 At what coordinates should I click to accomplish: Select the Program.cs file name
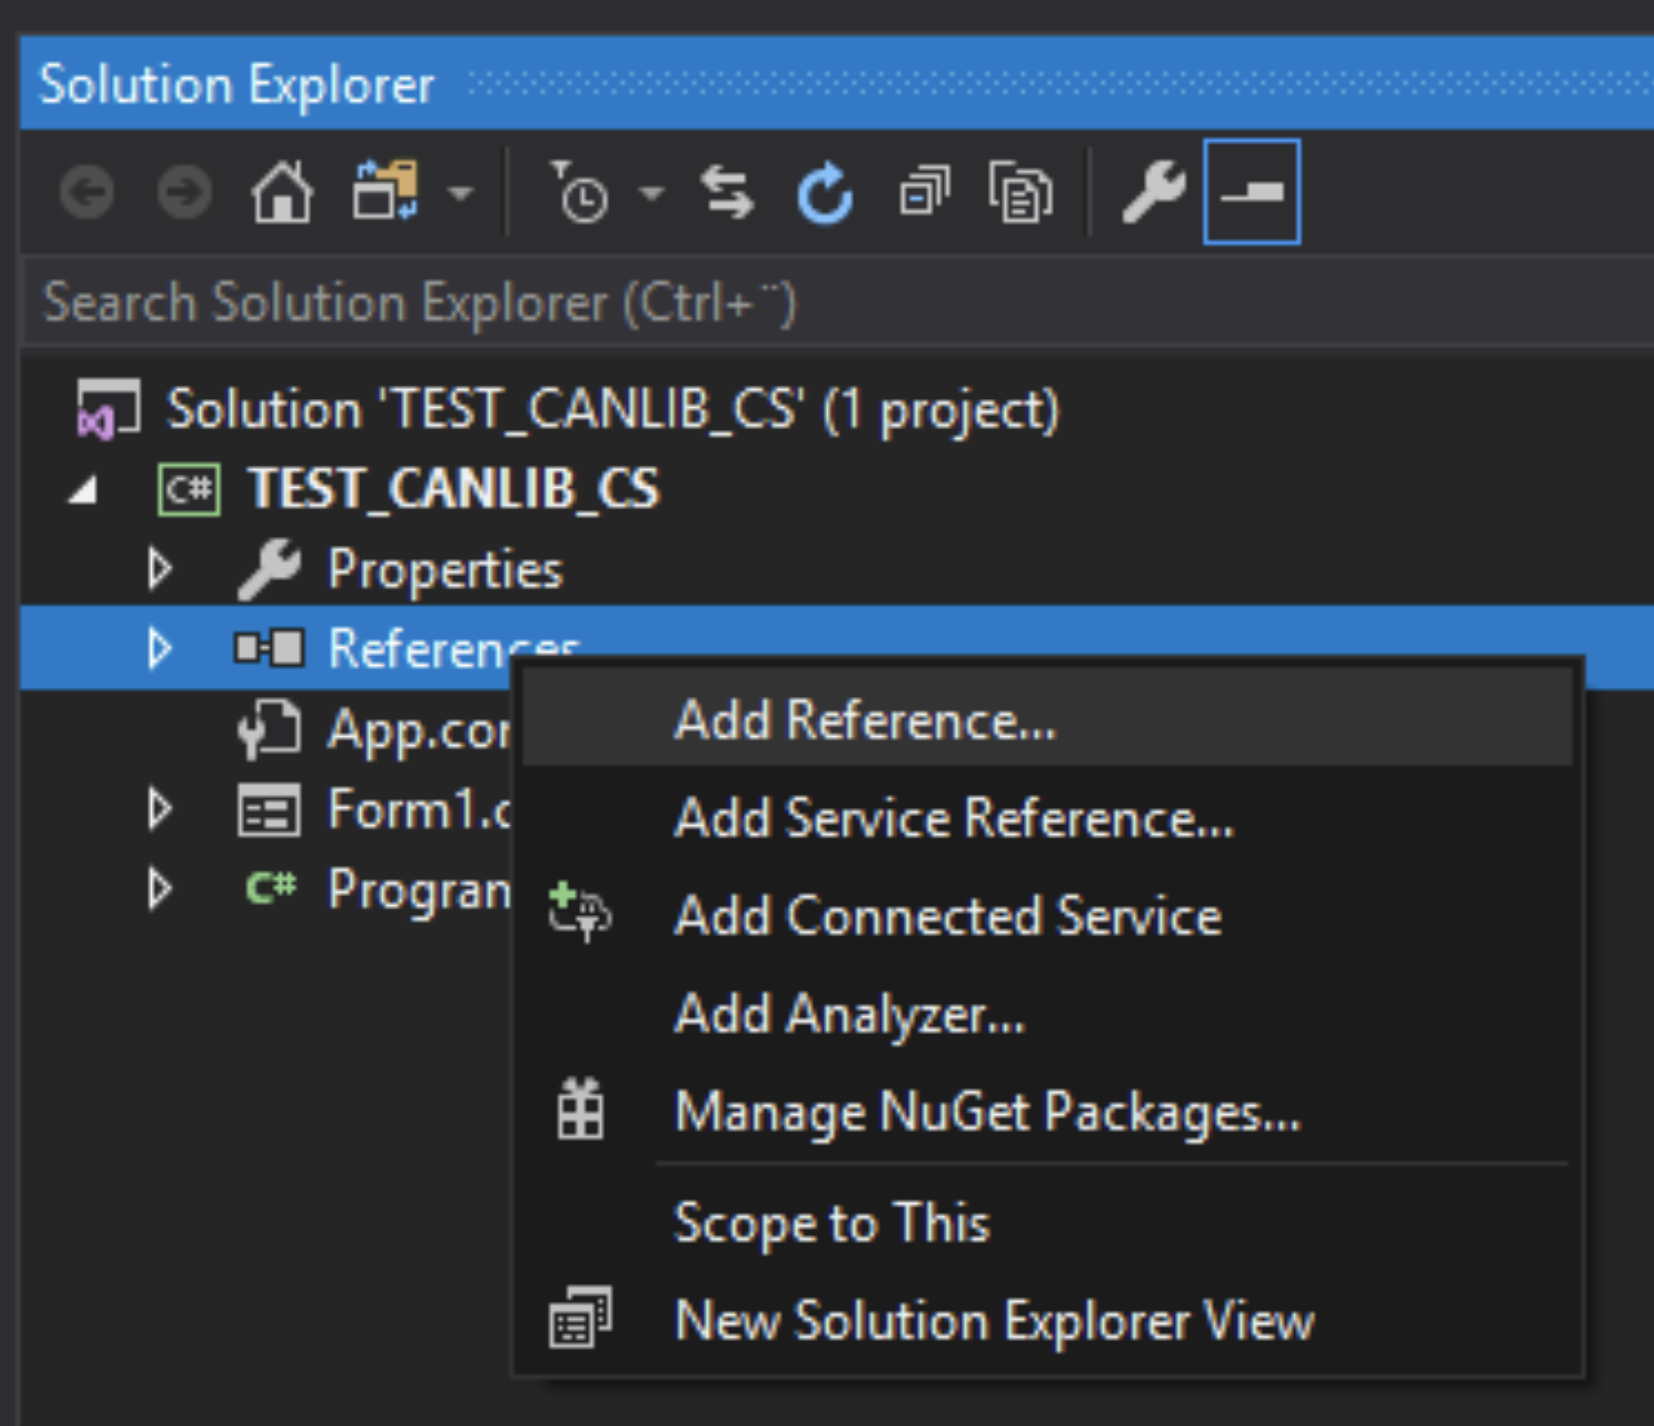tap(420, 890)
